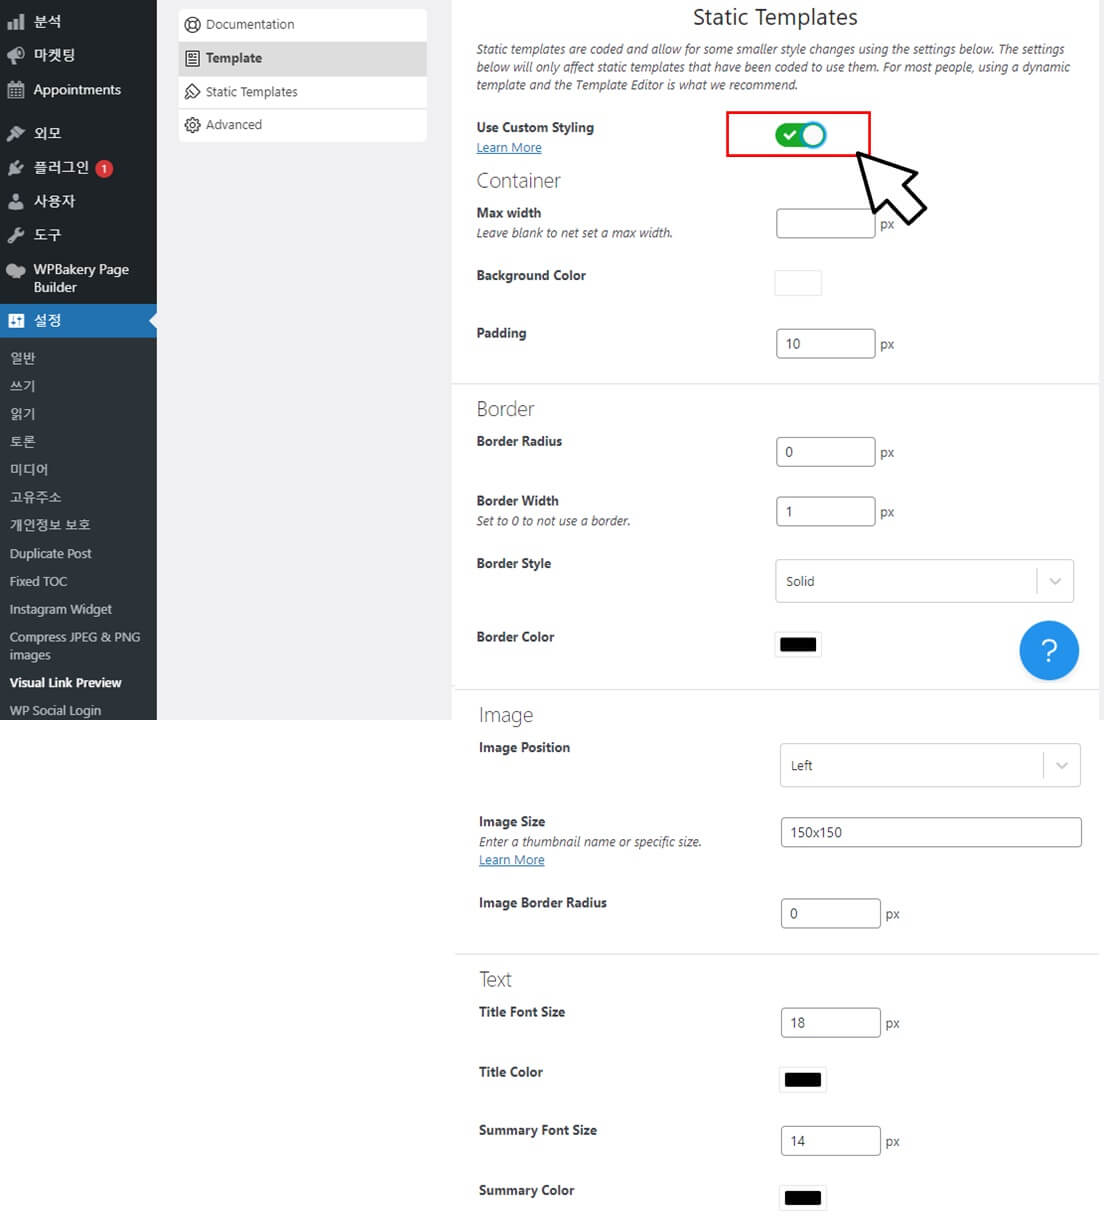Click the Static Templates brush icon

tap(193, 92)
